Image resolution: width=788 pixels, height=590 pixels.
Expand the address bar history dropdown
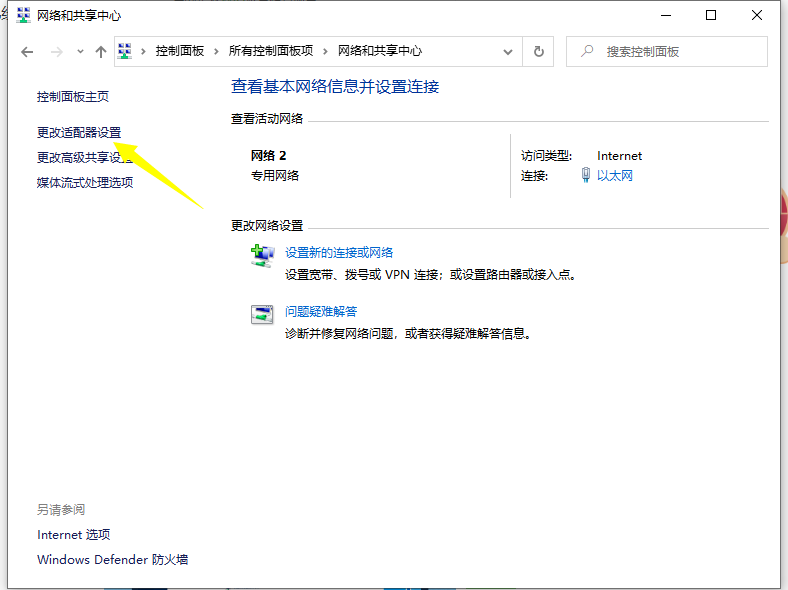pos(509,52)
